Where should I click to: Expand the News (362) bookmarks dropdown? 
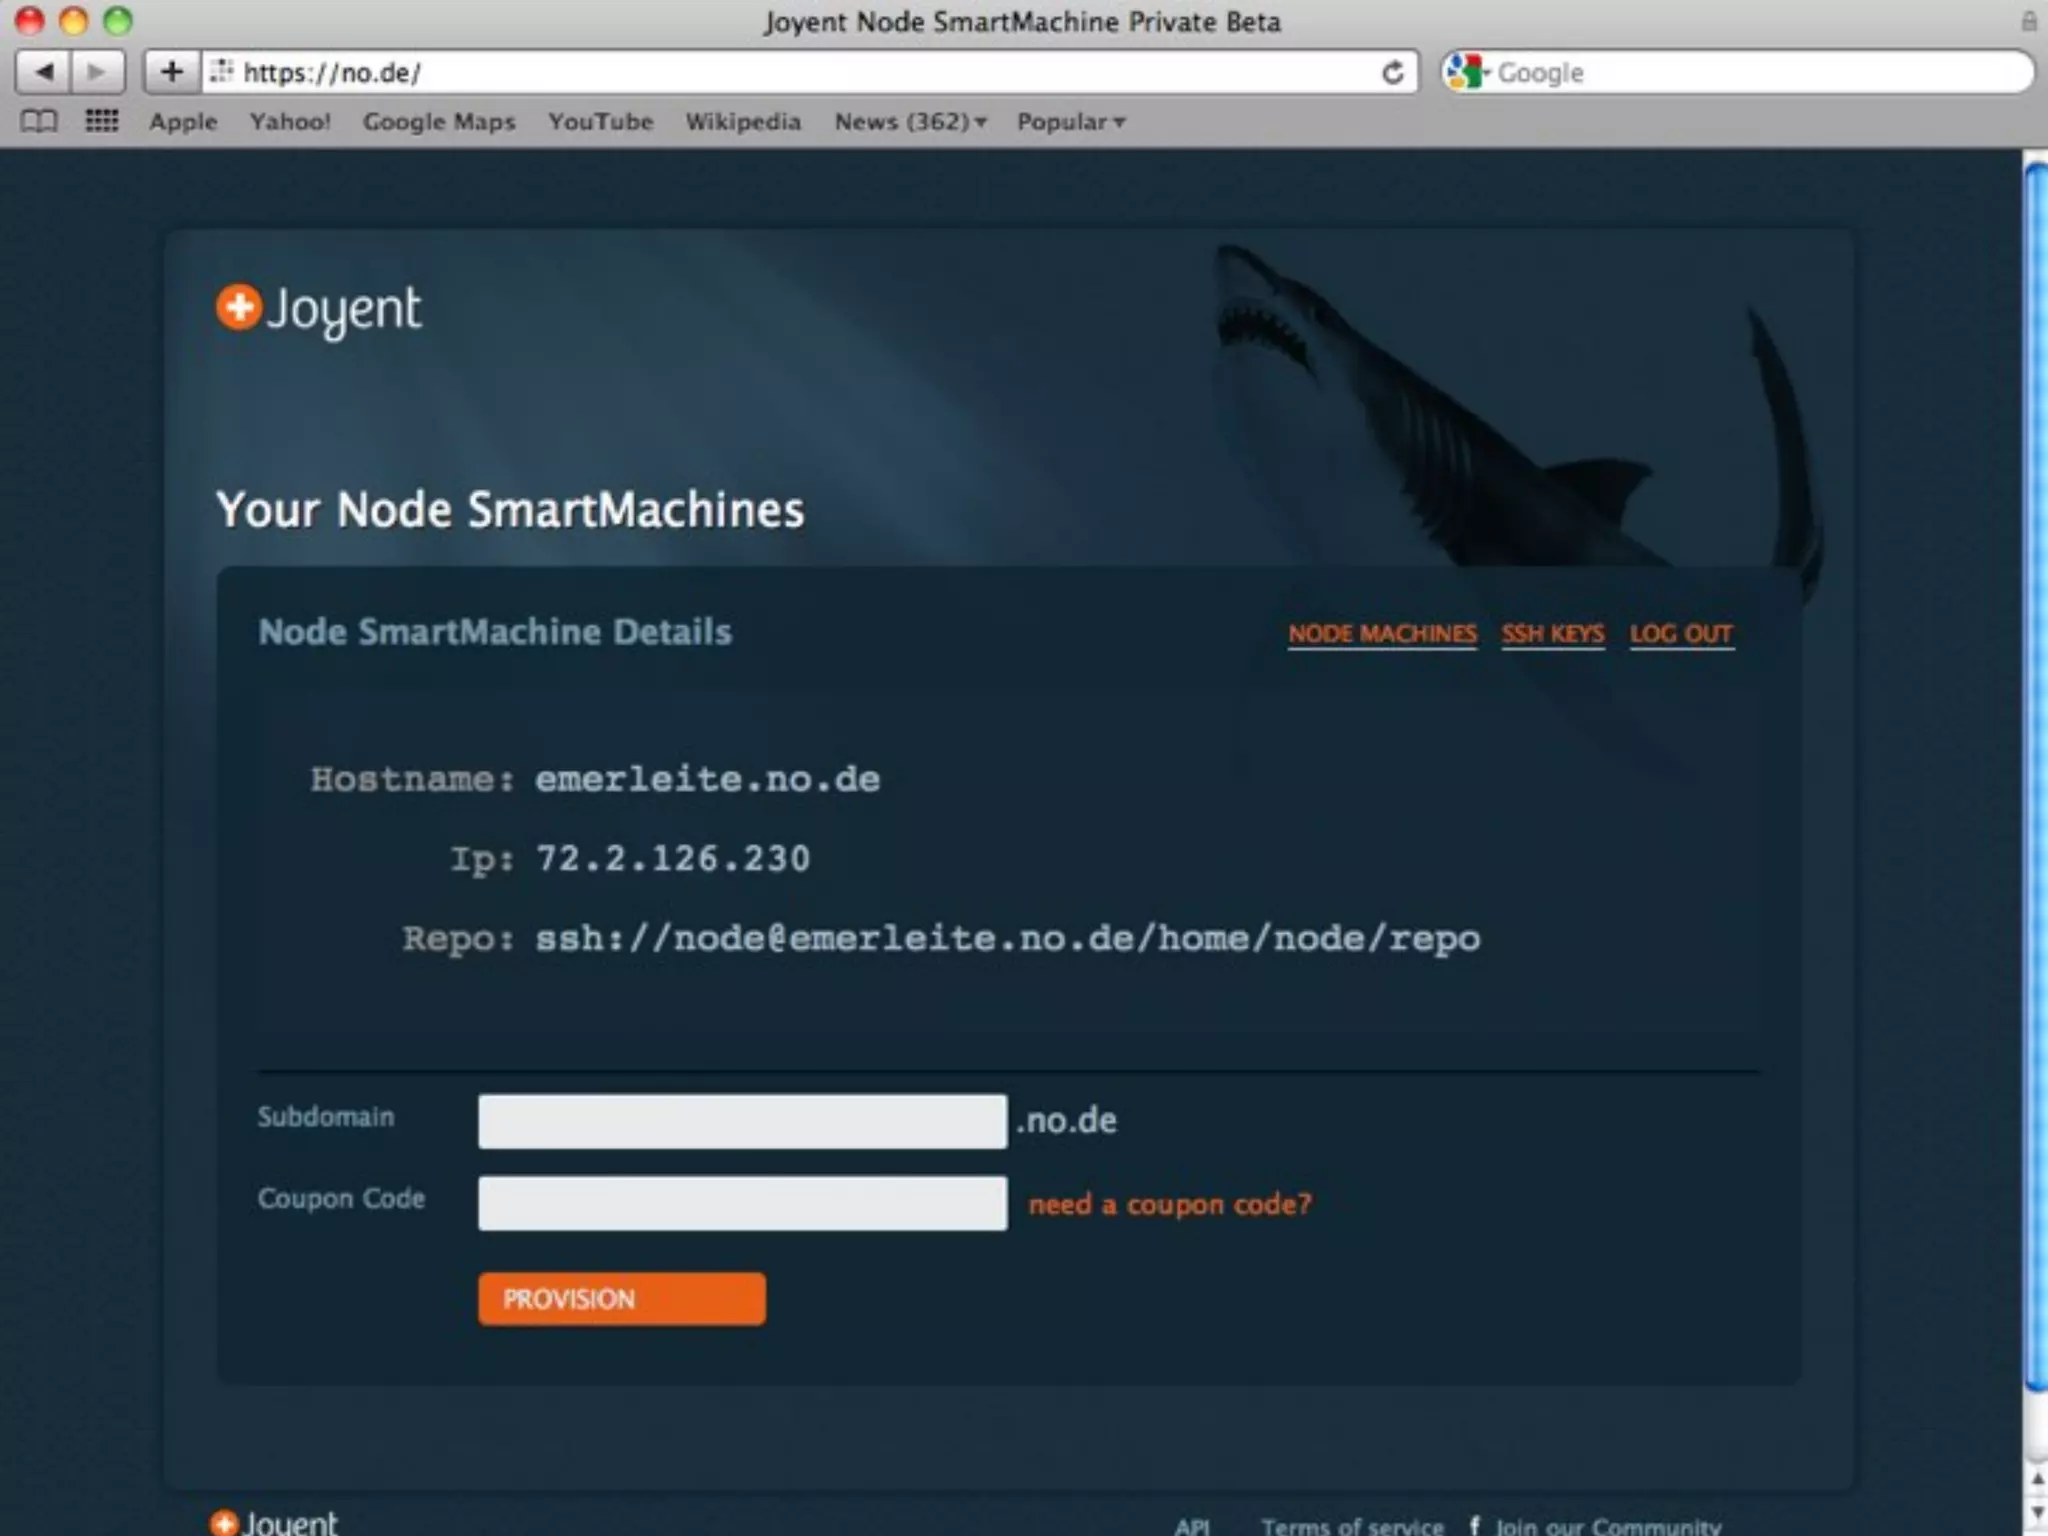[x=910, y=122]
